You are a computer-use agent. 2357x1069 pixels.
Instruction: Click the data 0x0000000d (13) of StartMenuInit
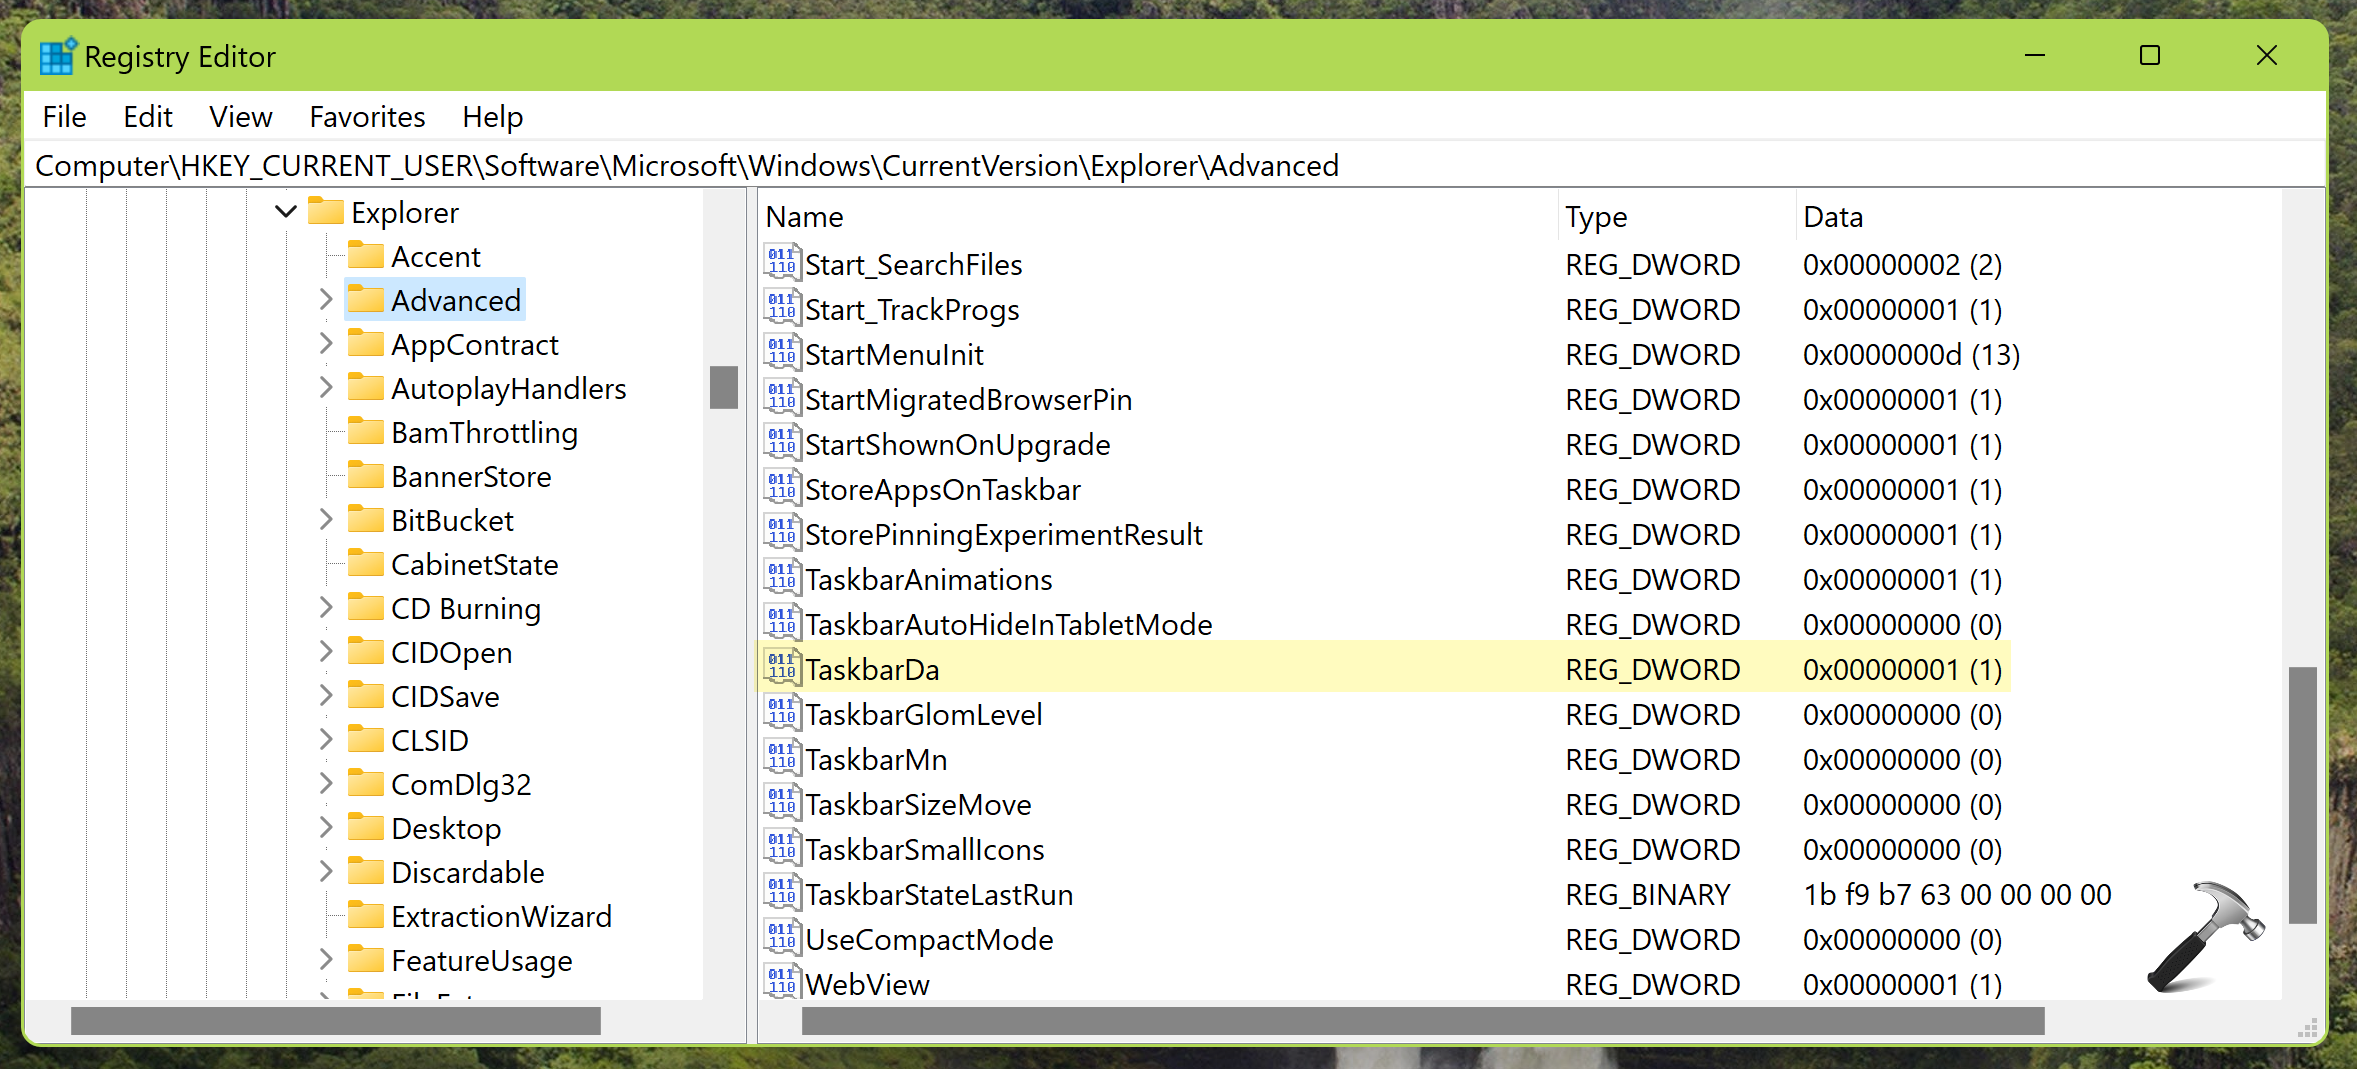pos(1911,354)
